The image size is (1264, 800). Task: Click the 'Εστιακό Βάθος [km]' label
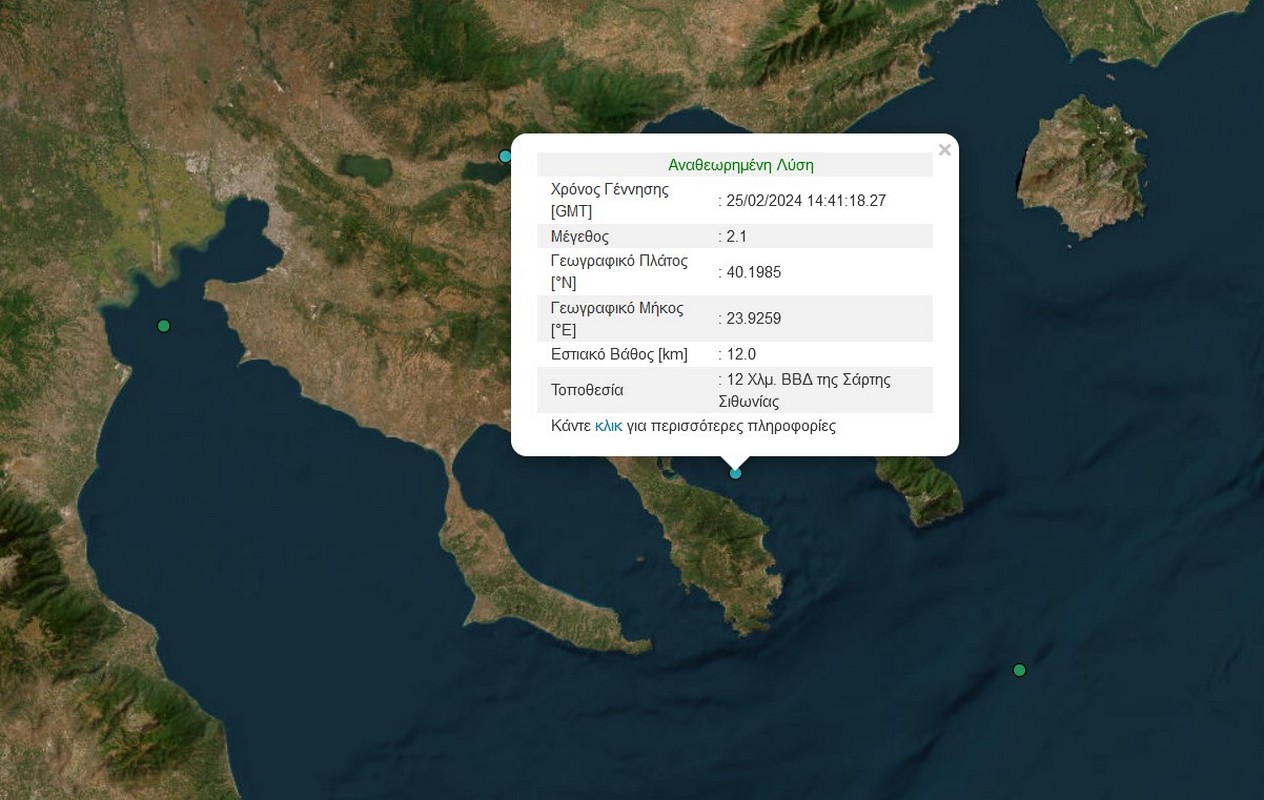click(x=619, y=355)
